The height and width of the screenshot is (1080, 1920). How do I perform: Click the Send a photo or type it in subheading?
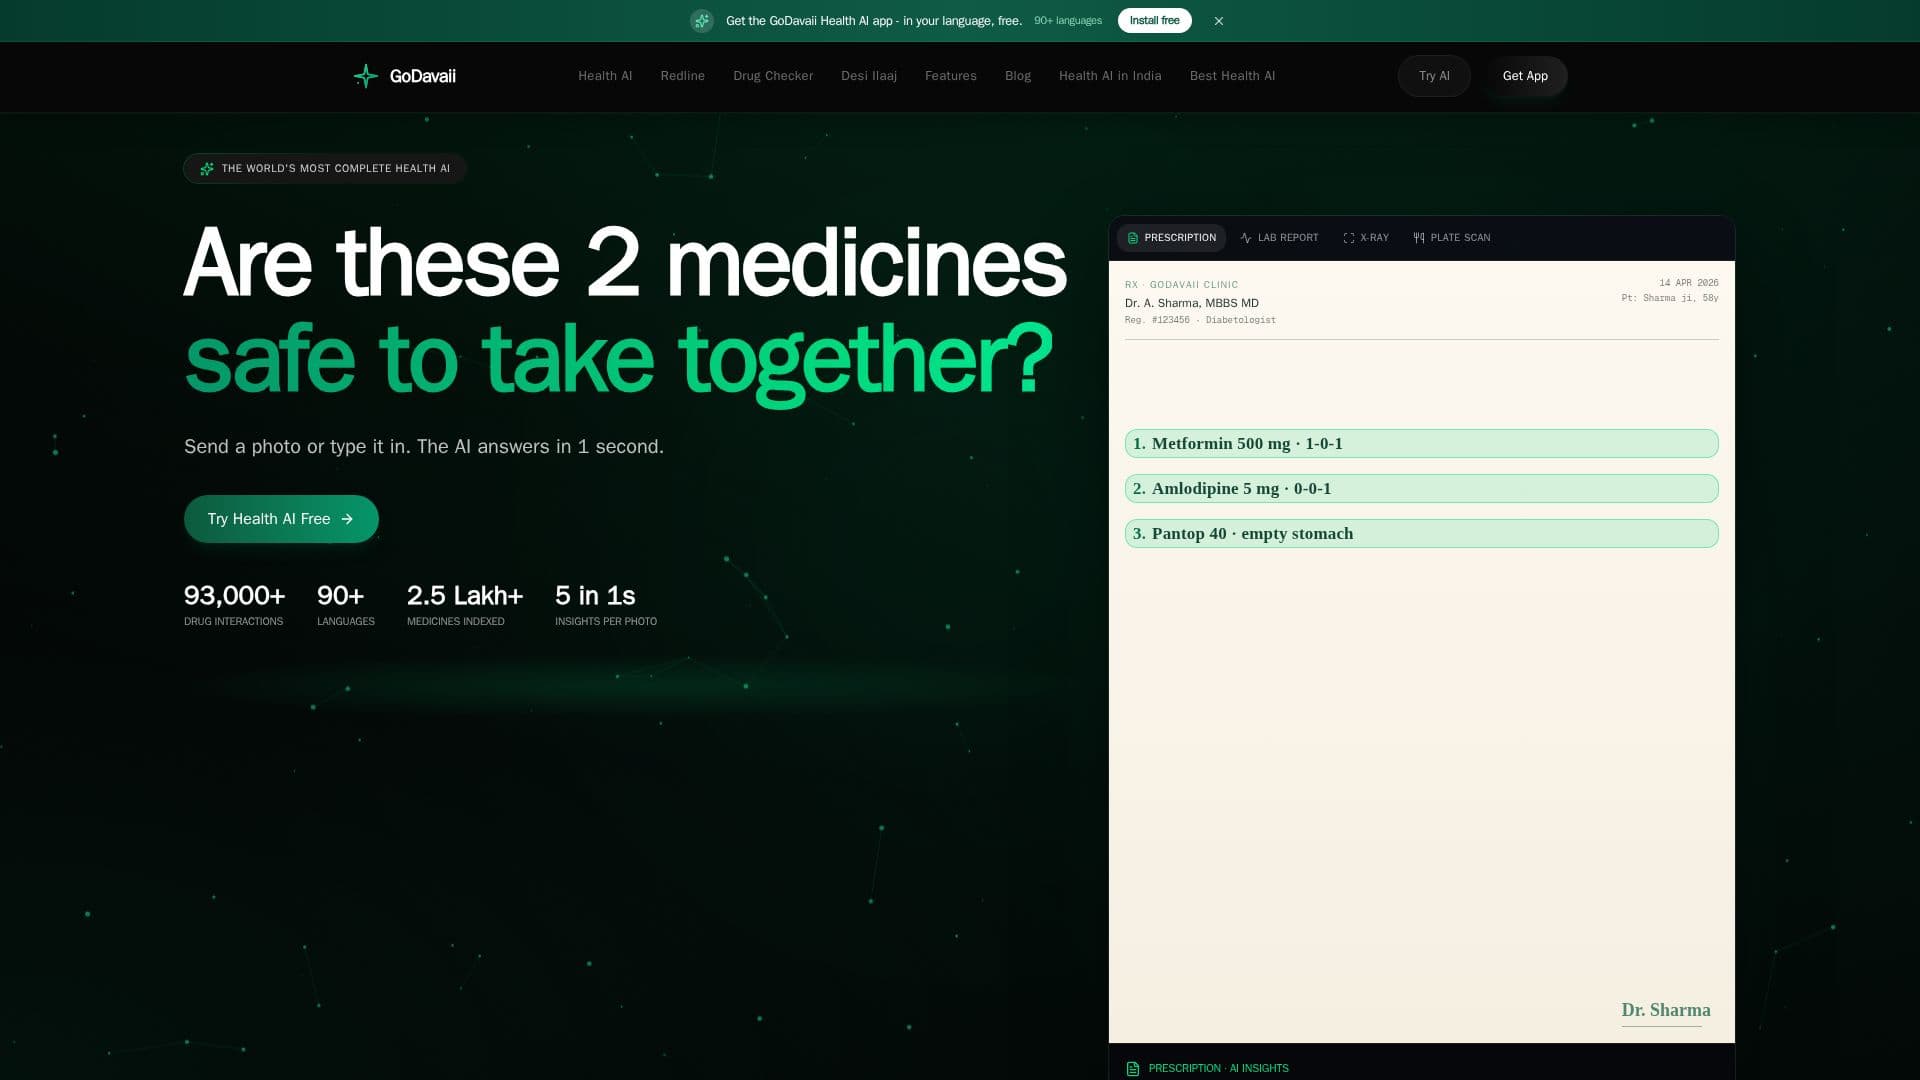pos(424,447)
